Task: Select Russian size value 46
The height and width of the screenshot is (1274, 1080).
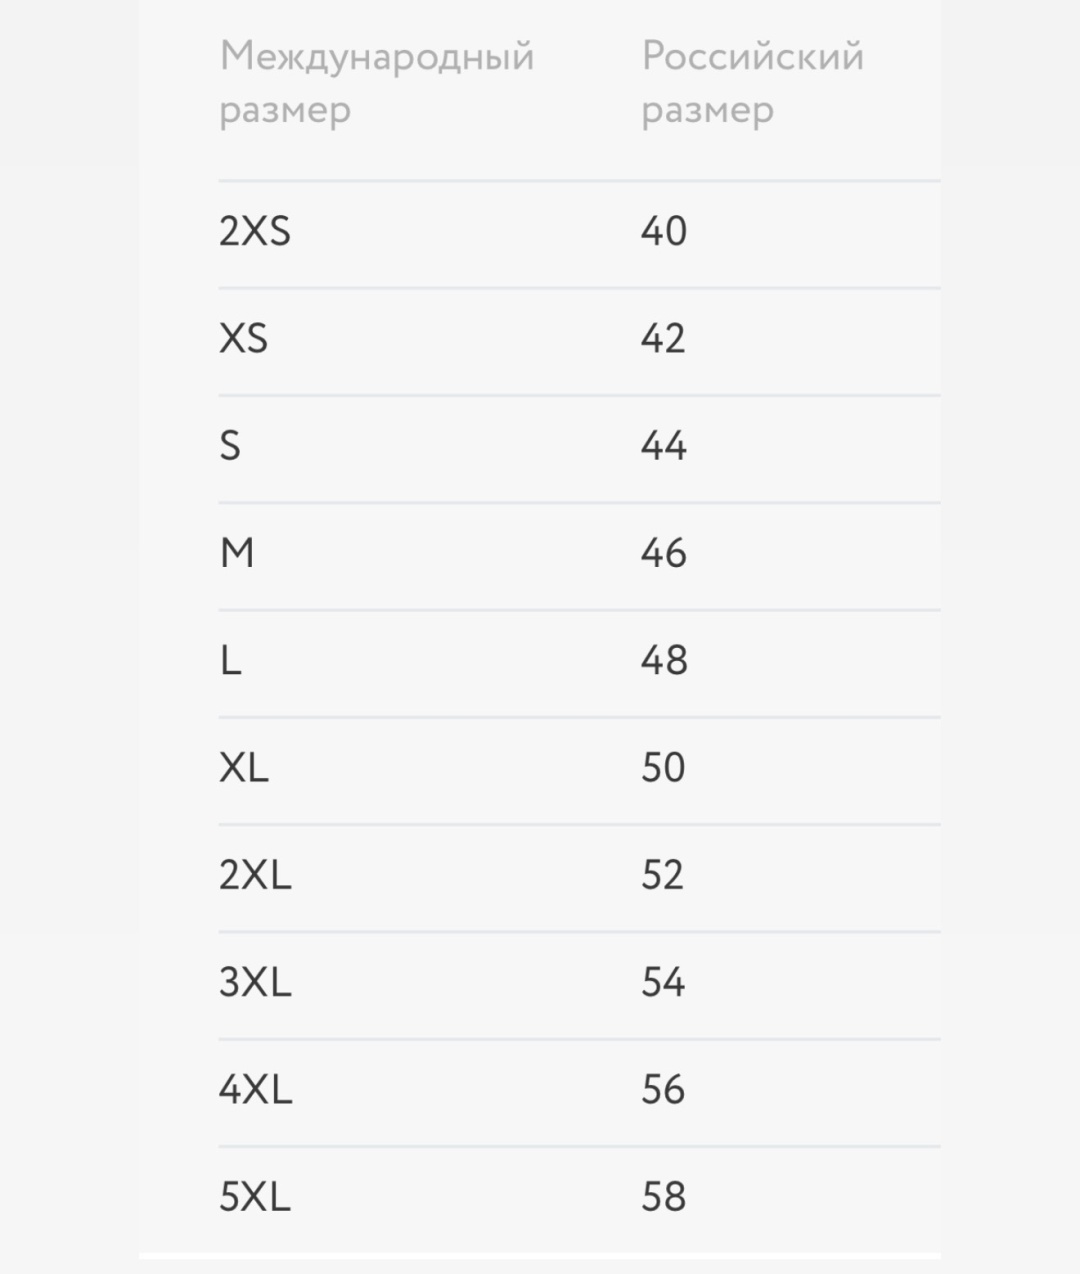Action: point(664,554)
